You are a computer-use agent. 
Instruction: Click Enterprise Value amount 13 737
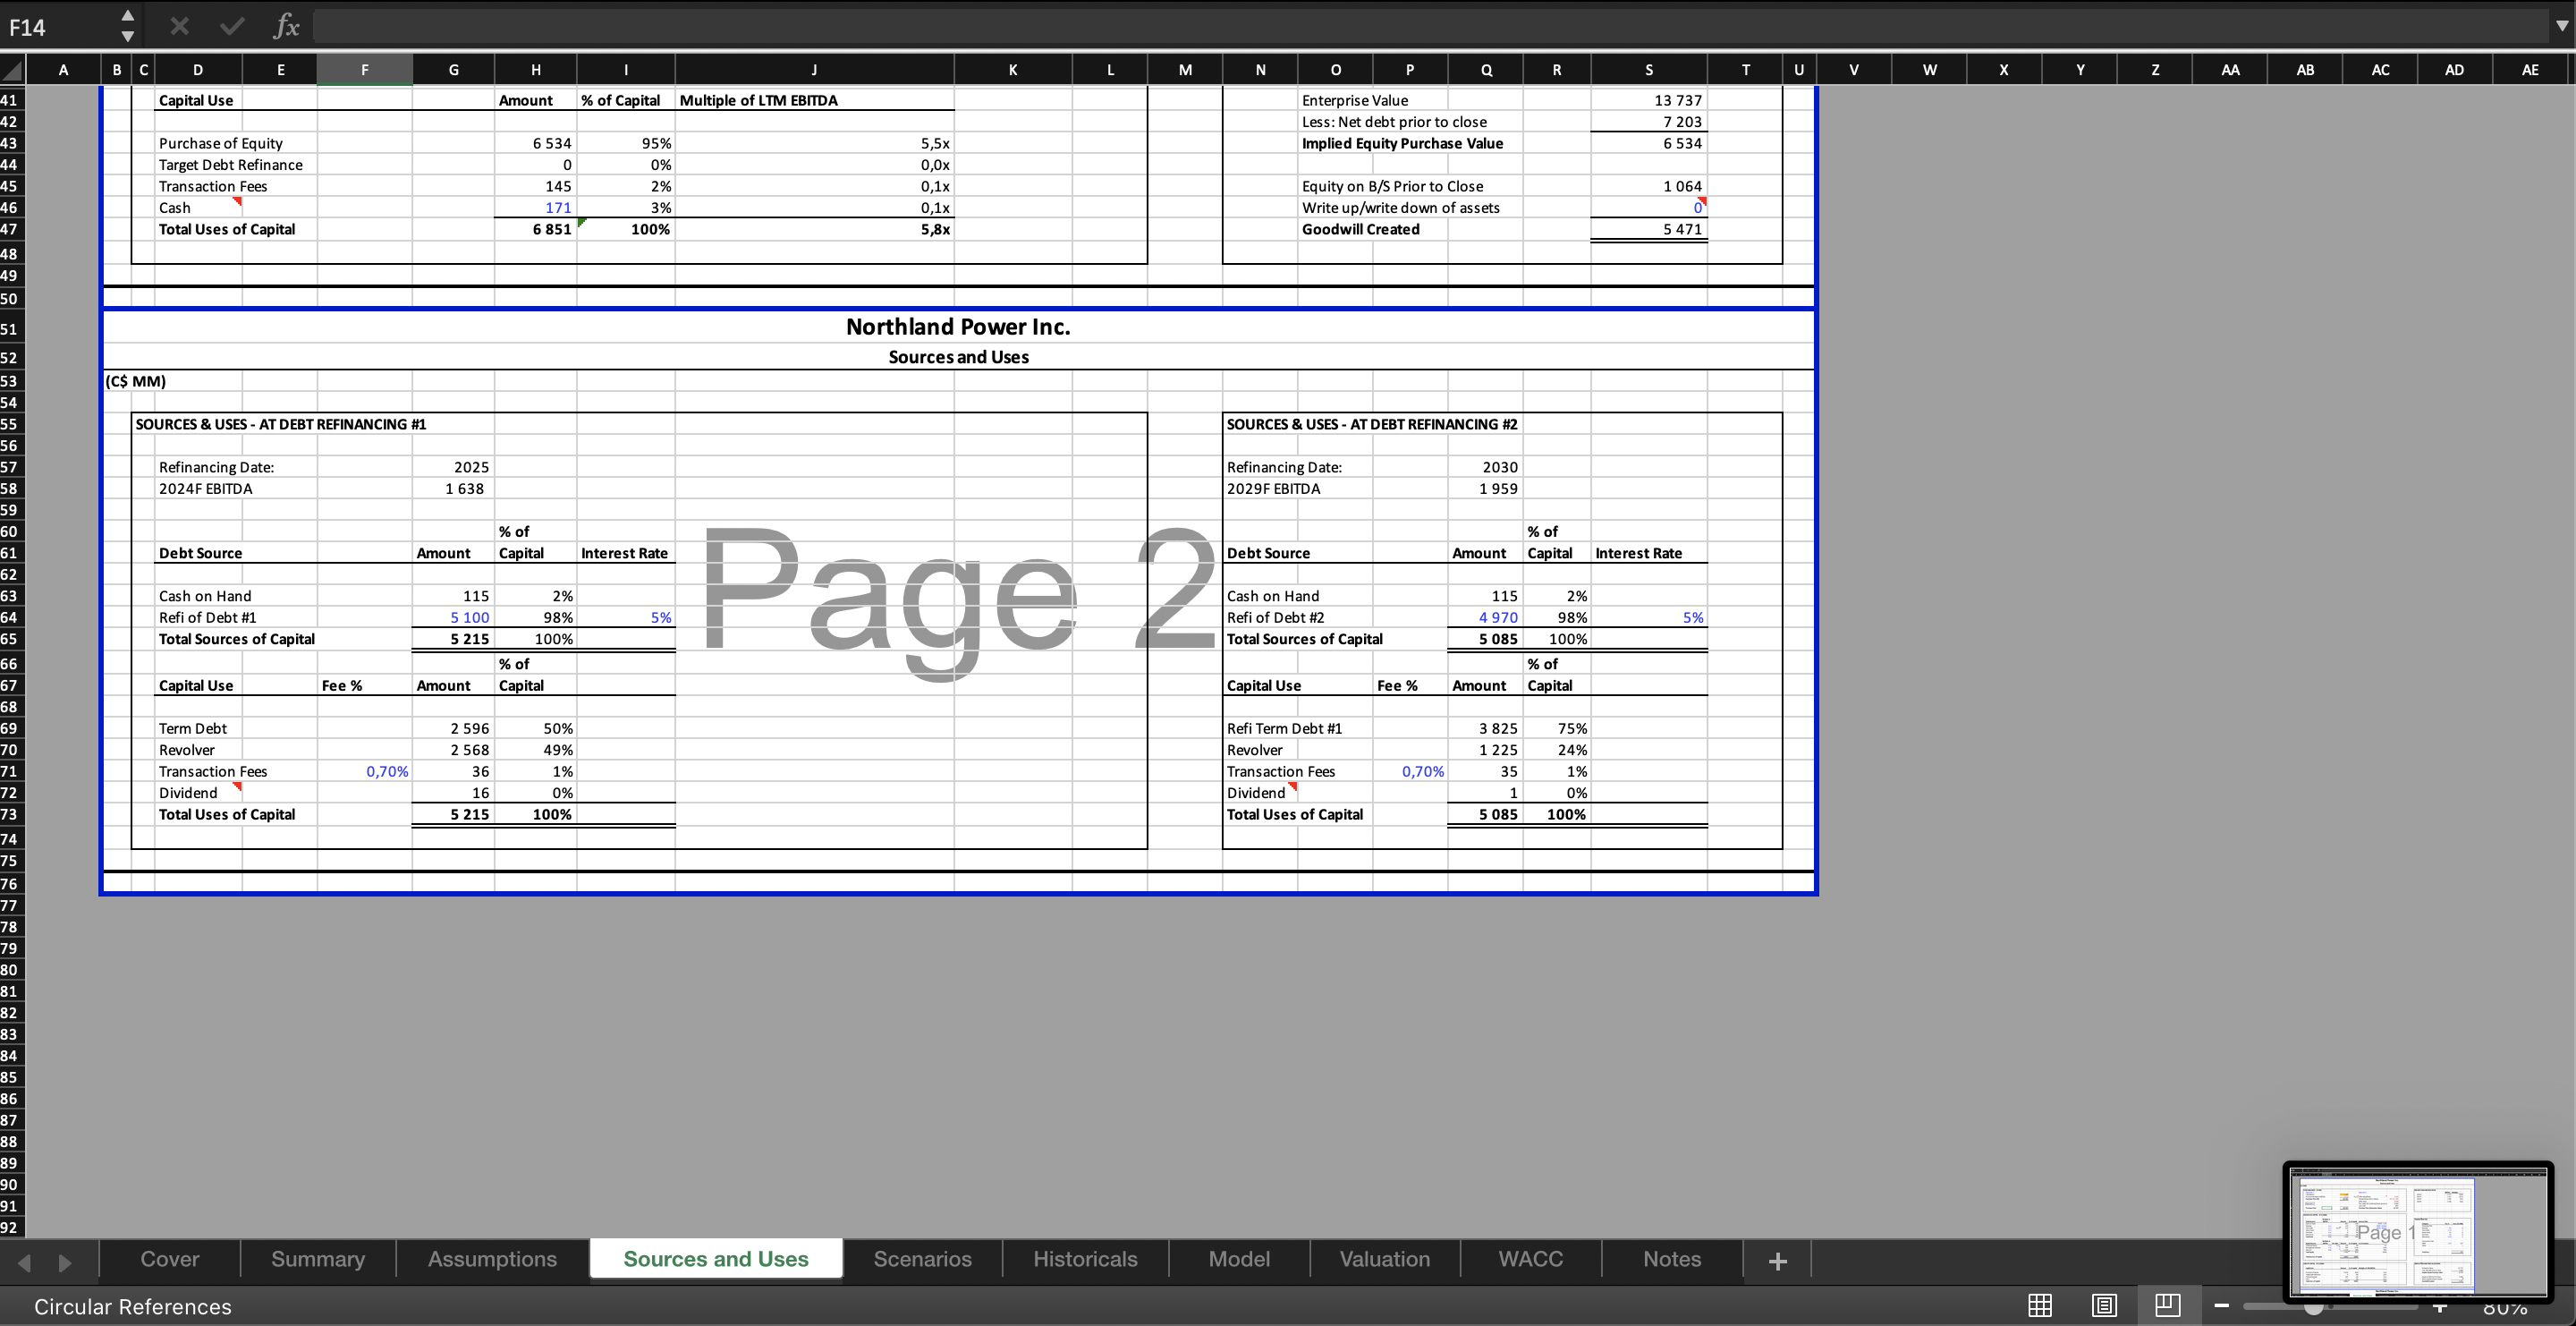point(1678,100)
